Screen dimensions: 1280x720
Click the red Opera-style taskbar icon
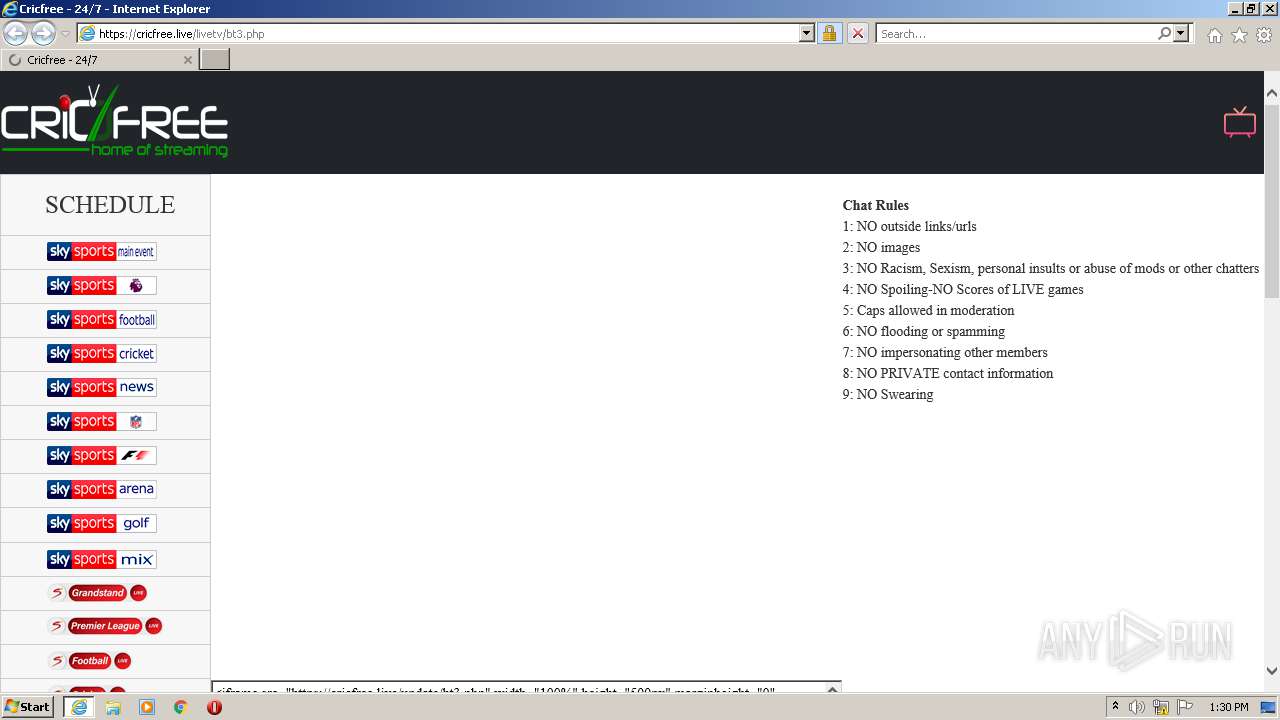[214, 707]
